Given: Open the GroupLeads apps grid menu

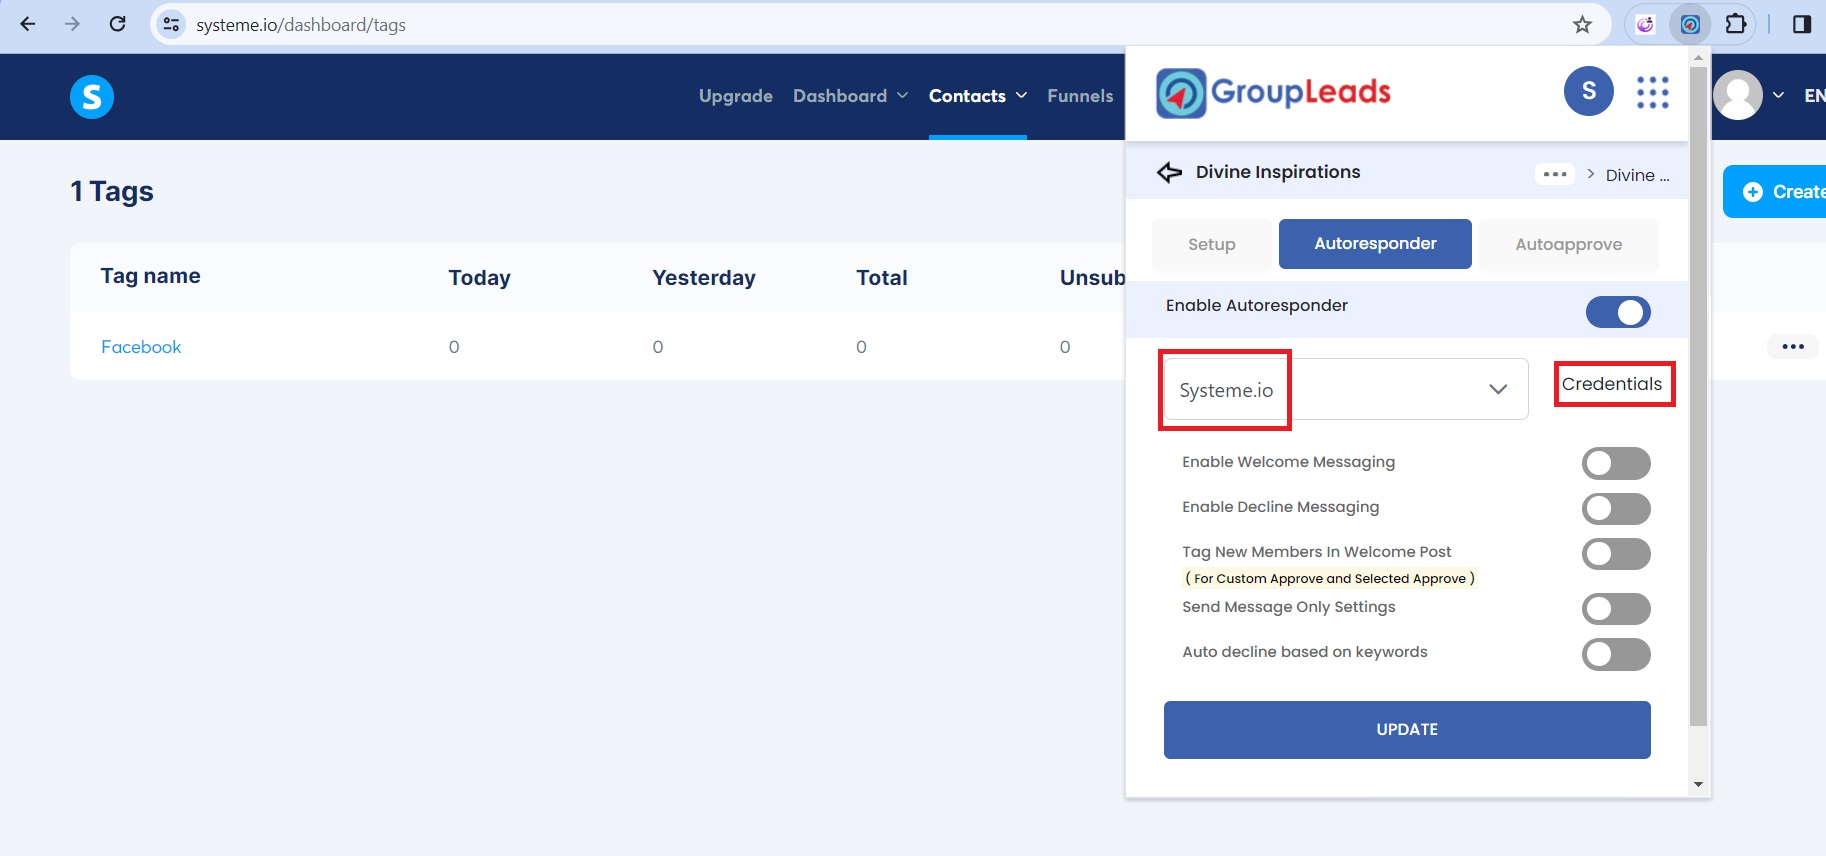Looking at the screenshot, I should pos(1653,92).
